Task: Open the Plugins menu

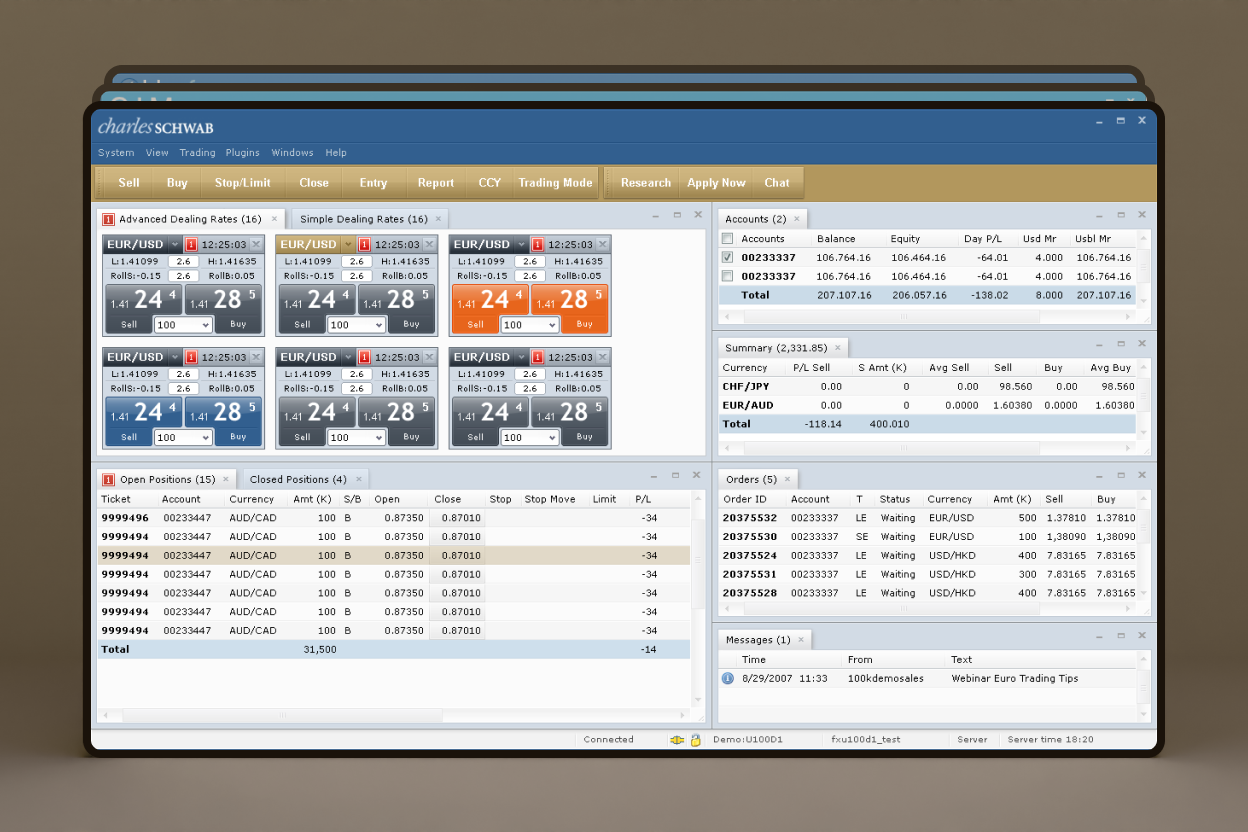Action: click(x=242, y=153)
